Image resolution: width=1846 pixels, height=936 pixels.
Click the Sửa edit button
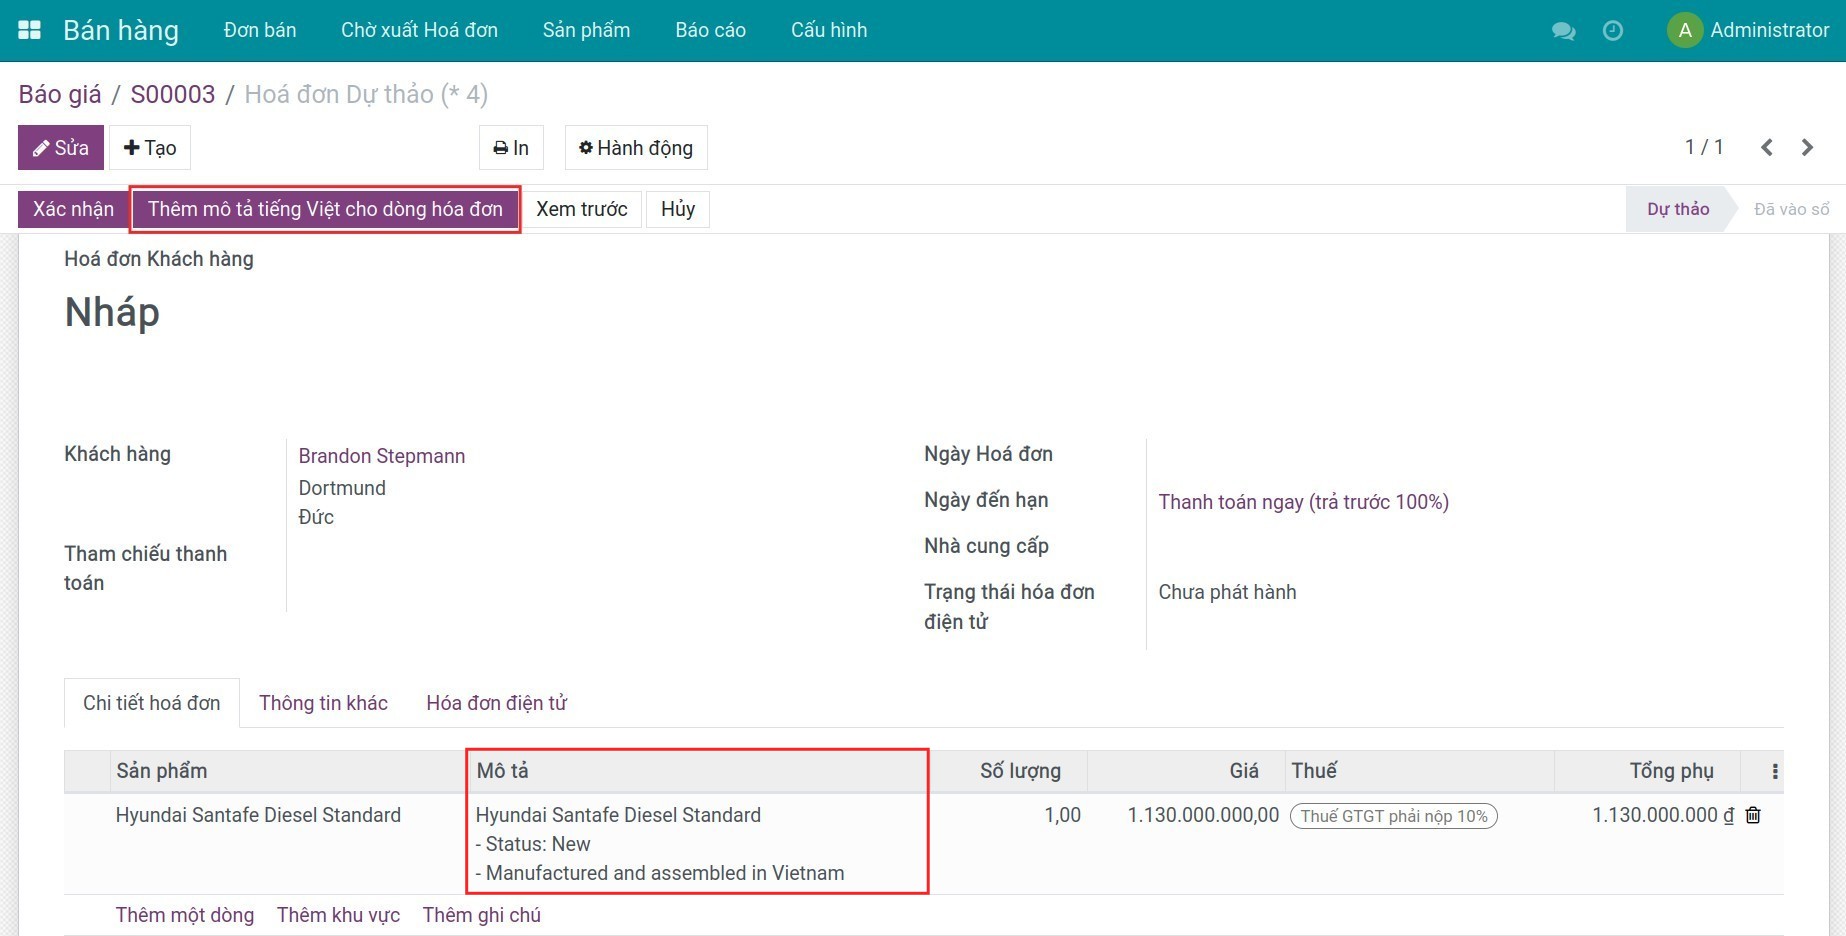tap(60, 148)
